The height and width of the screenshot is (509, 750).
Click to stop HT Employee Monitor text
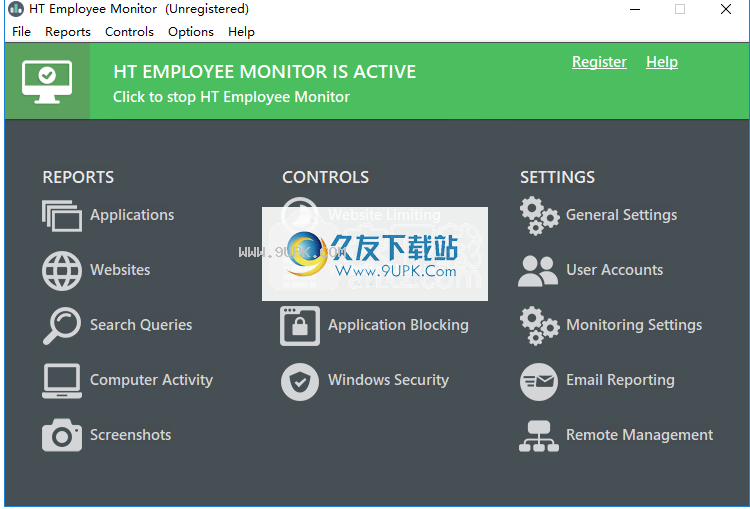[231, 97]
